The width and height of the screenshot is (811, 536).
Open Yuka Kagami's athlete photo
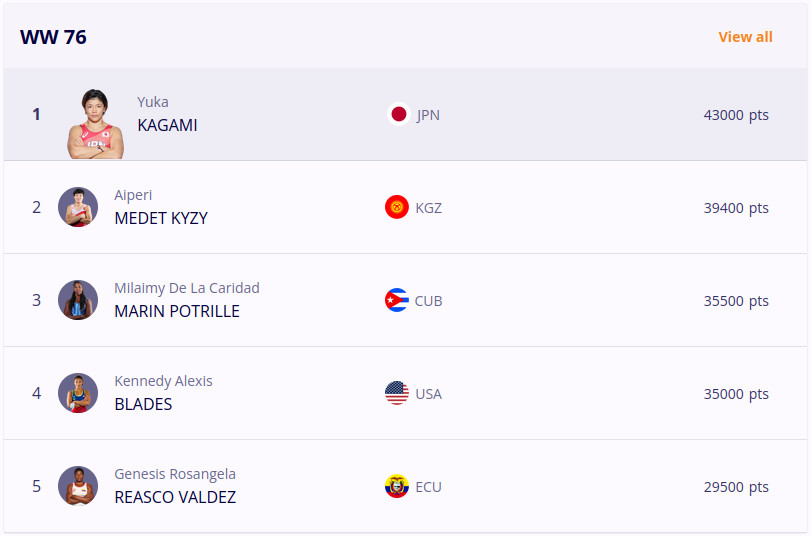point(96,124)
